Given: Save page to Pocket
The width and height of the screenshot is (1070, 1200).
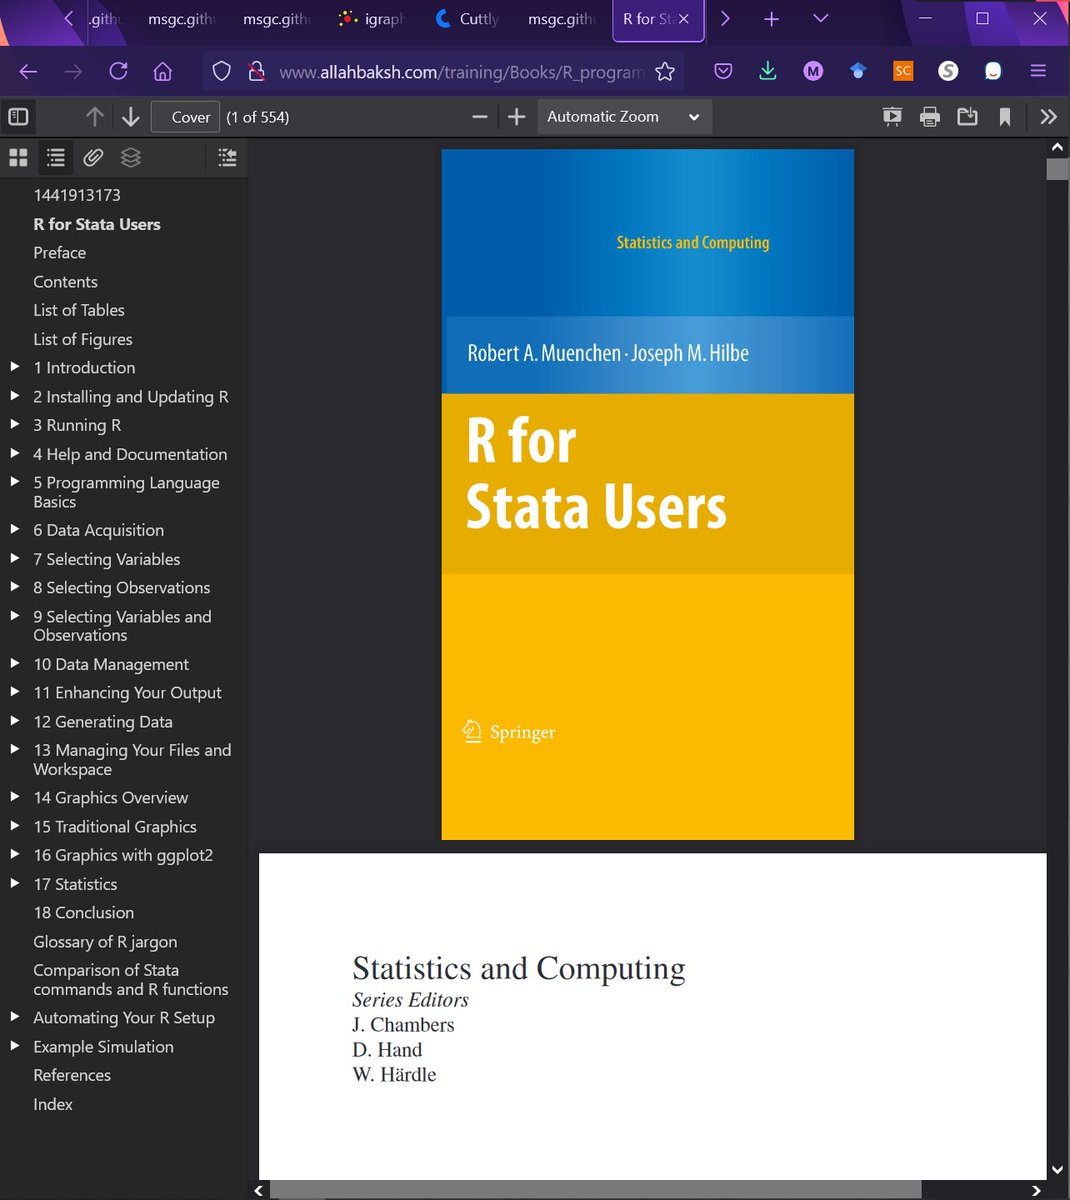Looking at the screenshot, I should pos(723,71).
